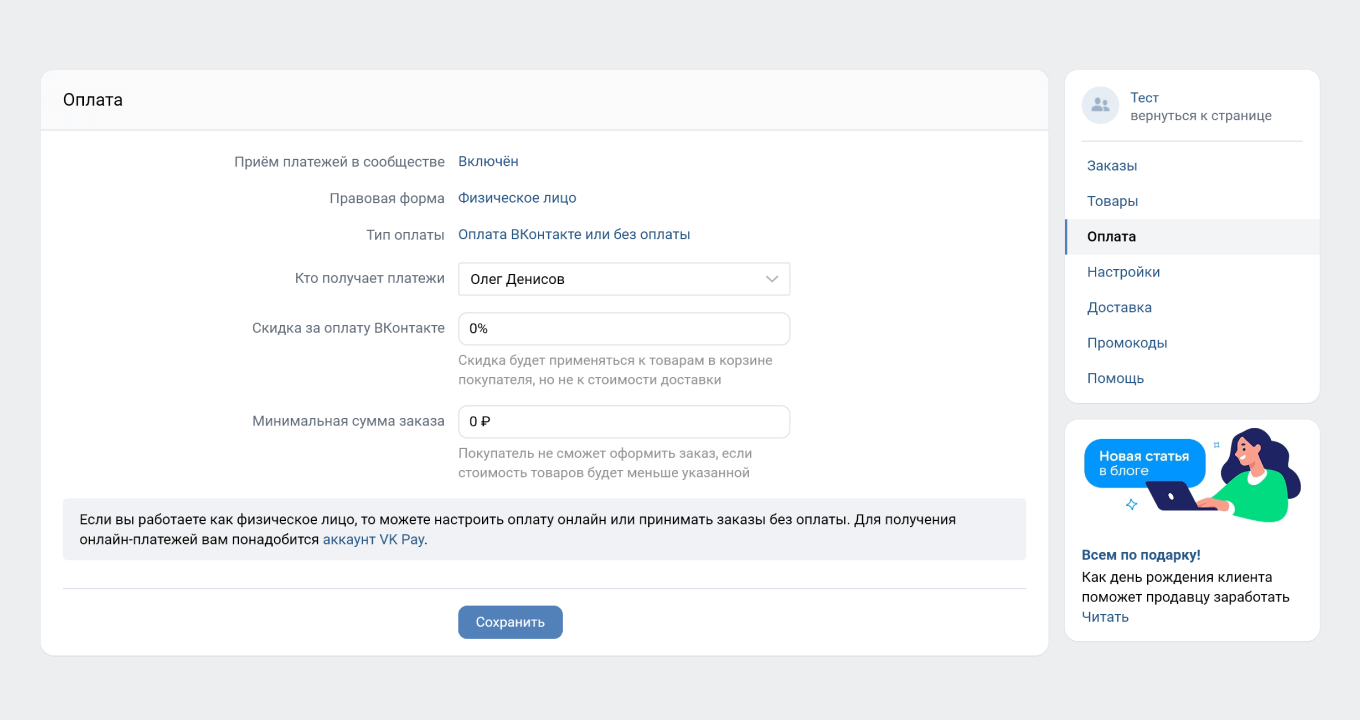Viewport: 1360px width, 720px height.
Task: Click вернуться к странице link
Action: click(1200, 116)
